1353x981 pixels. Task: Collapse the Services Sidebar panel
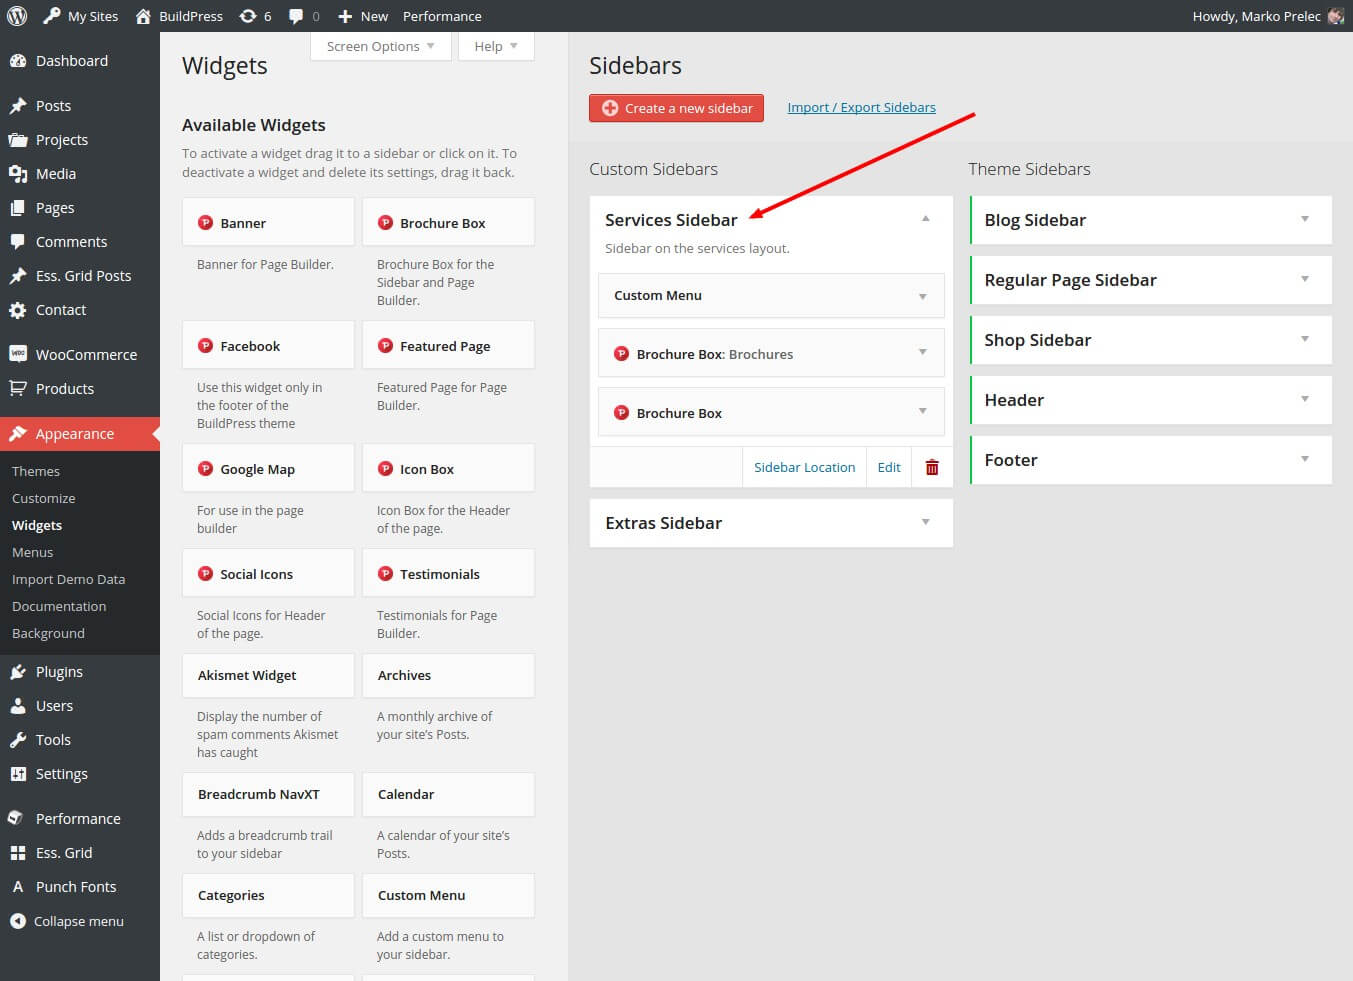tap(926, 218)
